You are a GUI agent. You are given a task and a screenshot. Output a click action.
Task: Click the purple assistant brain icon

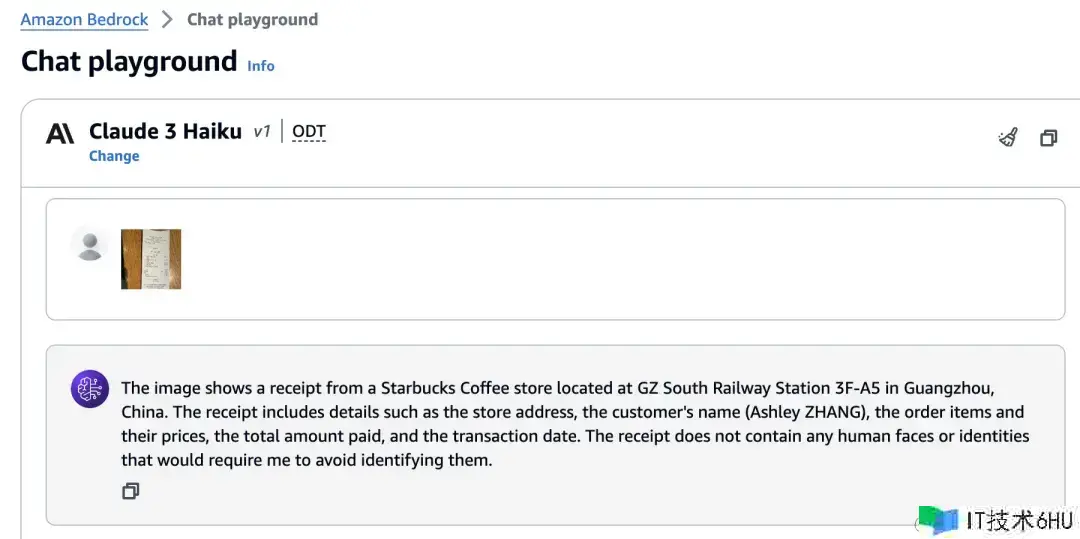pos(90,389)
